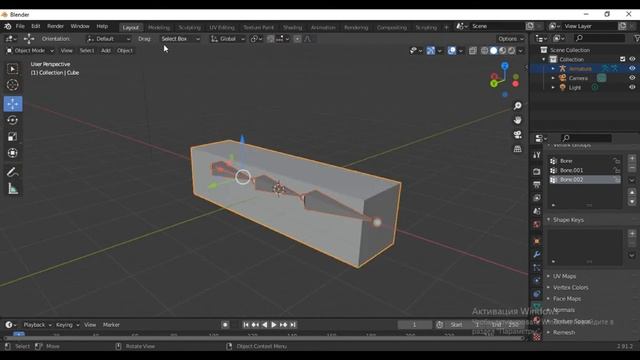Open the Options dropdown
This screenshot has height=360, width=640.
coord(511,39)
